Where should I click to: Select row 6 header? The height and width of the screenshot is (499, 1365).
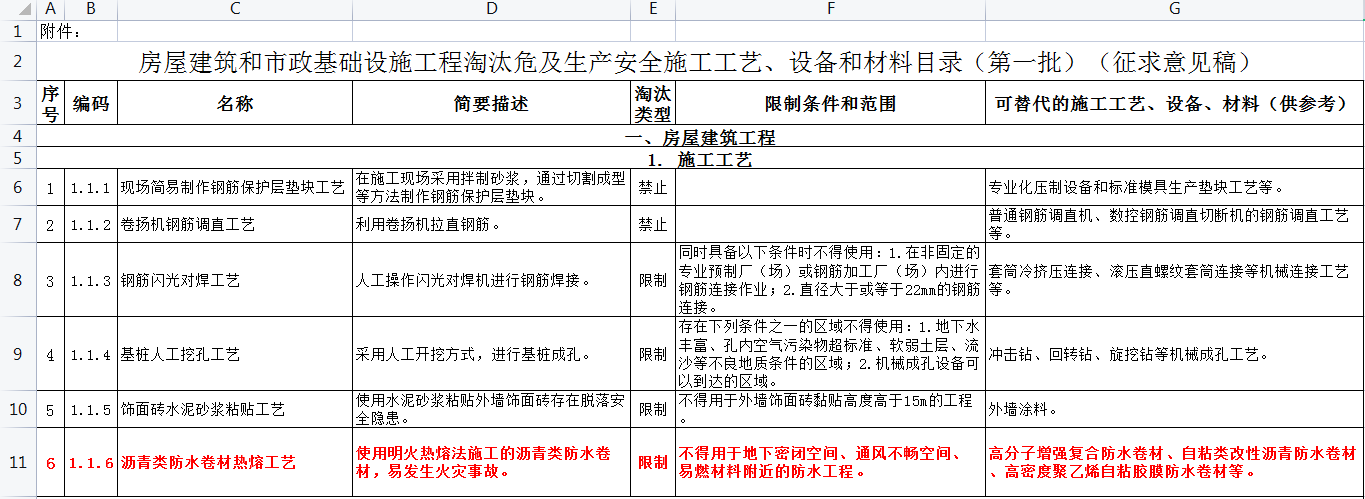coord(18,187)
